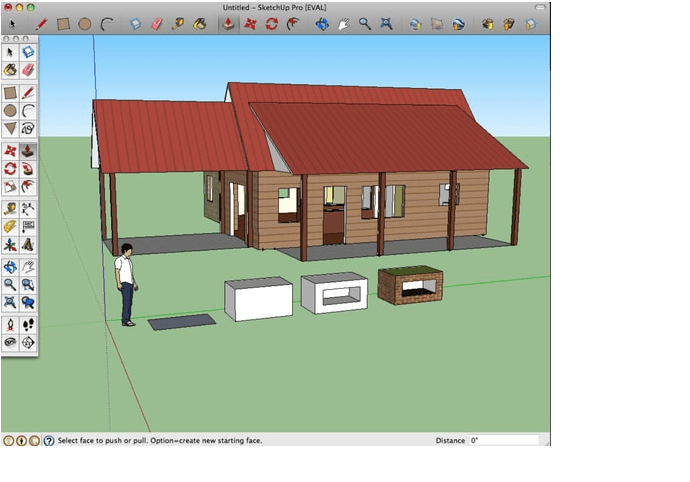Click Make Component in the top toolbar
690x482 pixels.
(x=136, y=24)
